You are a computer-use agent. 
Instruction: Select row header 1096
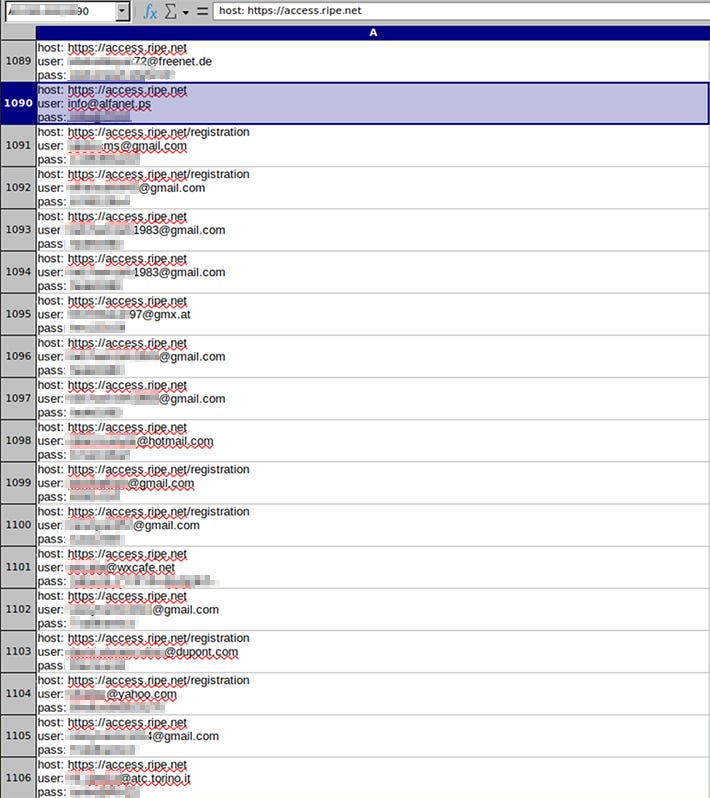(18, 357)
